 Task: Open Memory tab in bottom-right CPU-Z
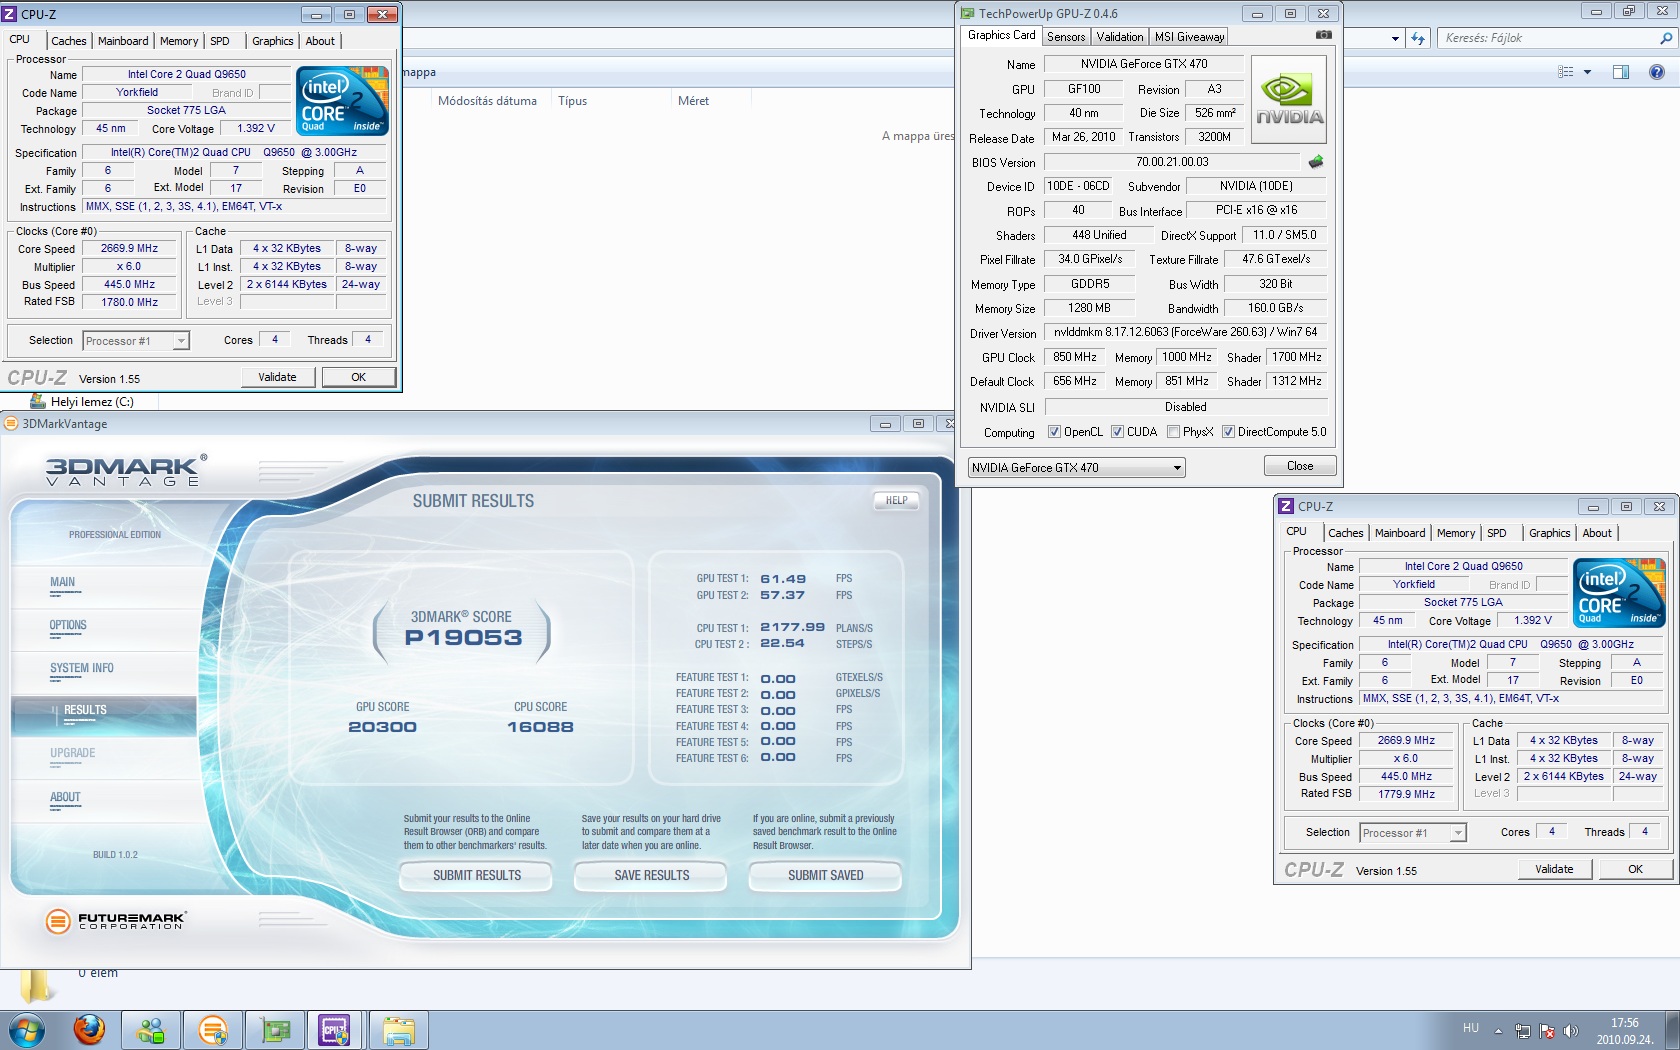(1456, 533)
